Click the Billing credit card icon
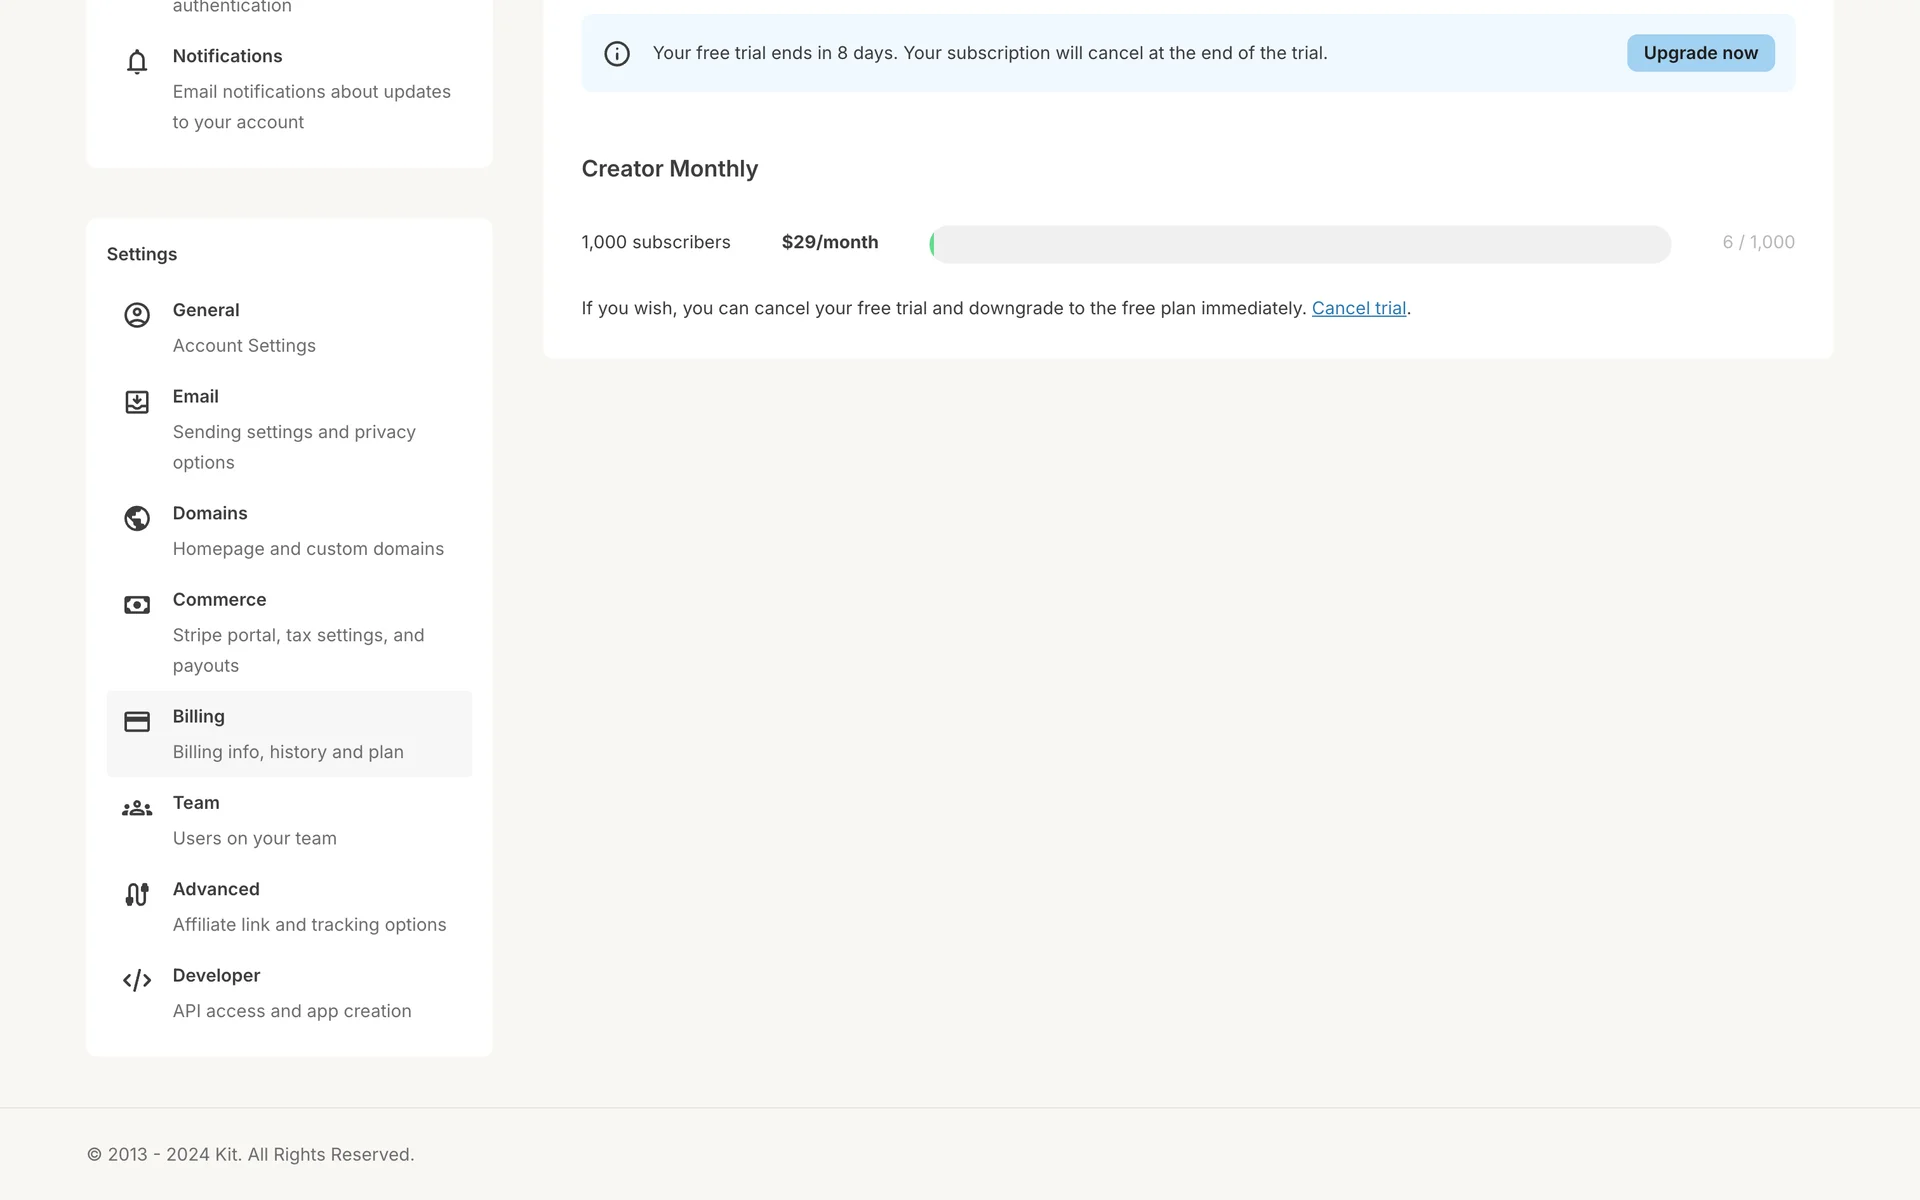 [x=137, y=722]
